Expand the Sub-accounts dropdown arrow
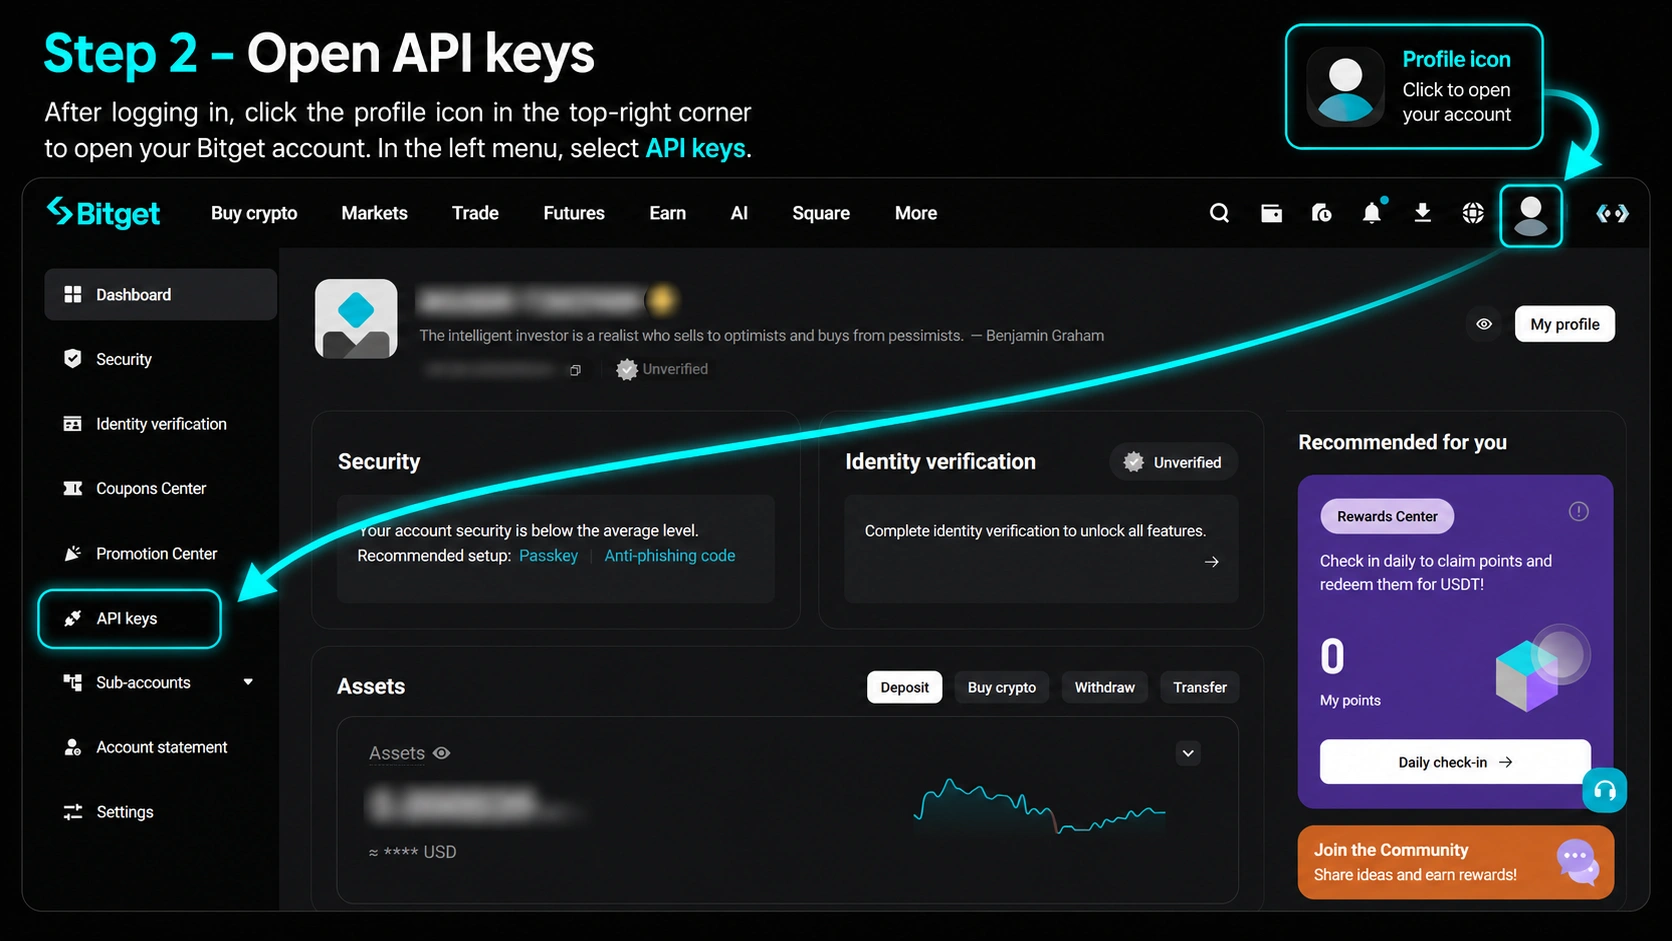Viewport: 1672px width, 941px height. (x=248, y=682)
